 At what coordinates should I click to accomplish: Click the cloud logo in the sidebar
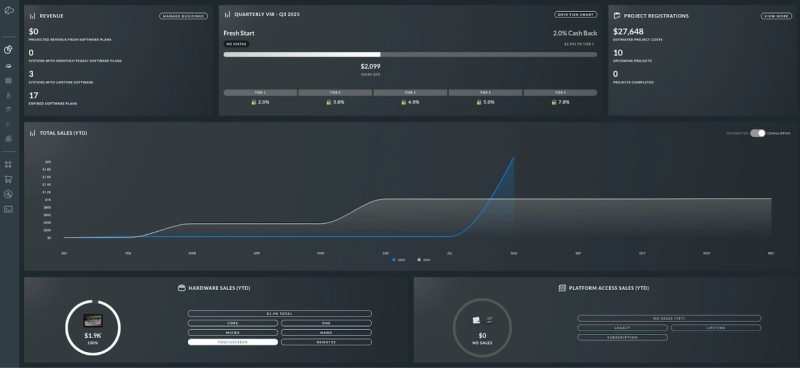pos(9,10)
